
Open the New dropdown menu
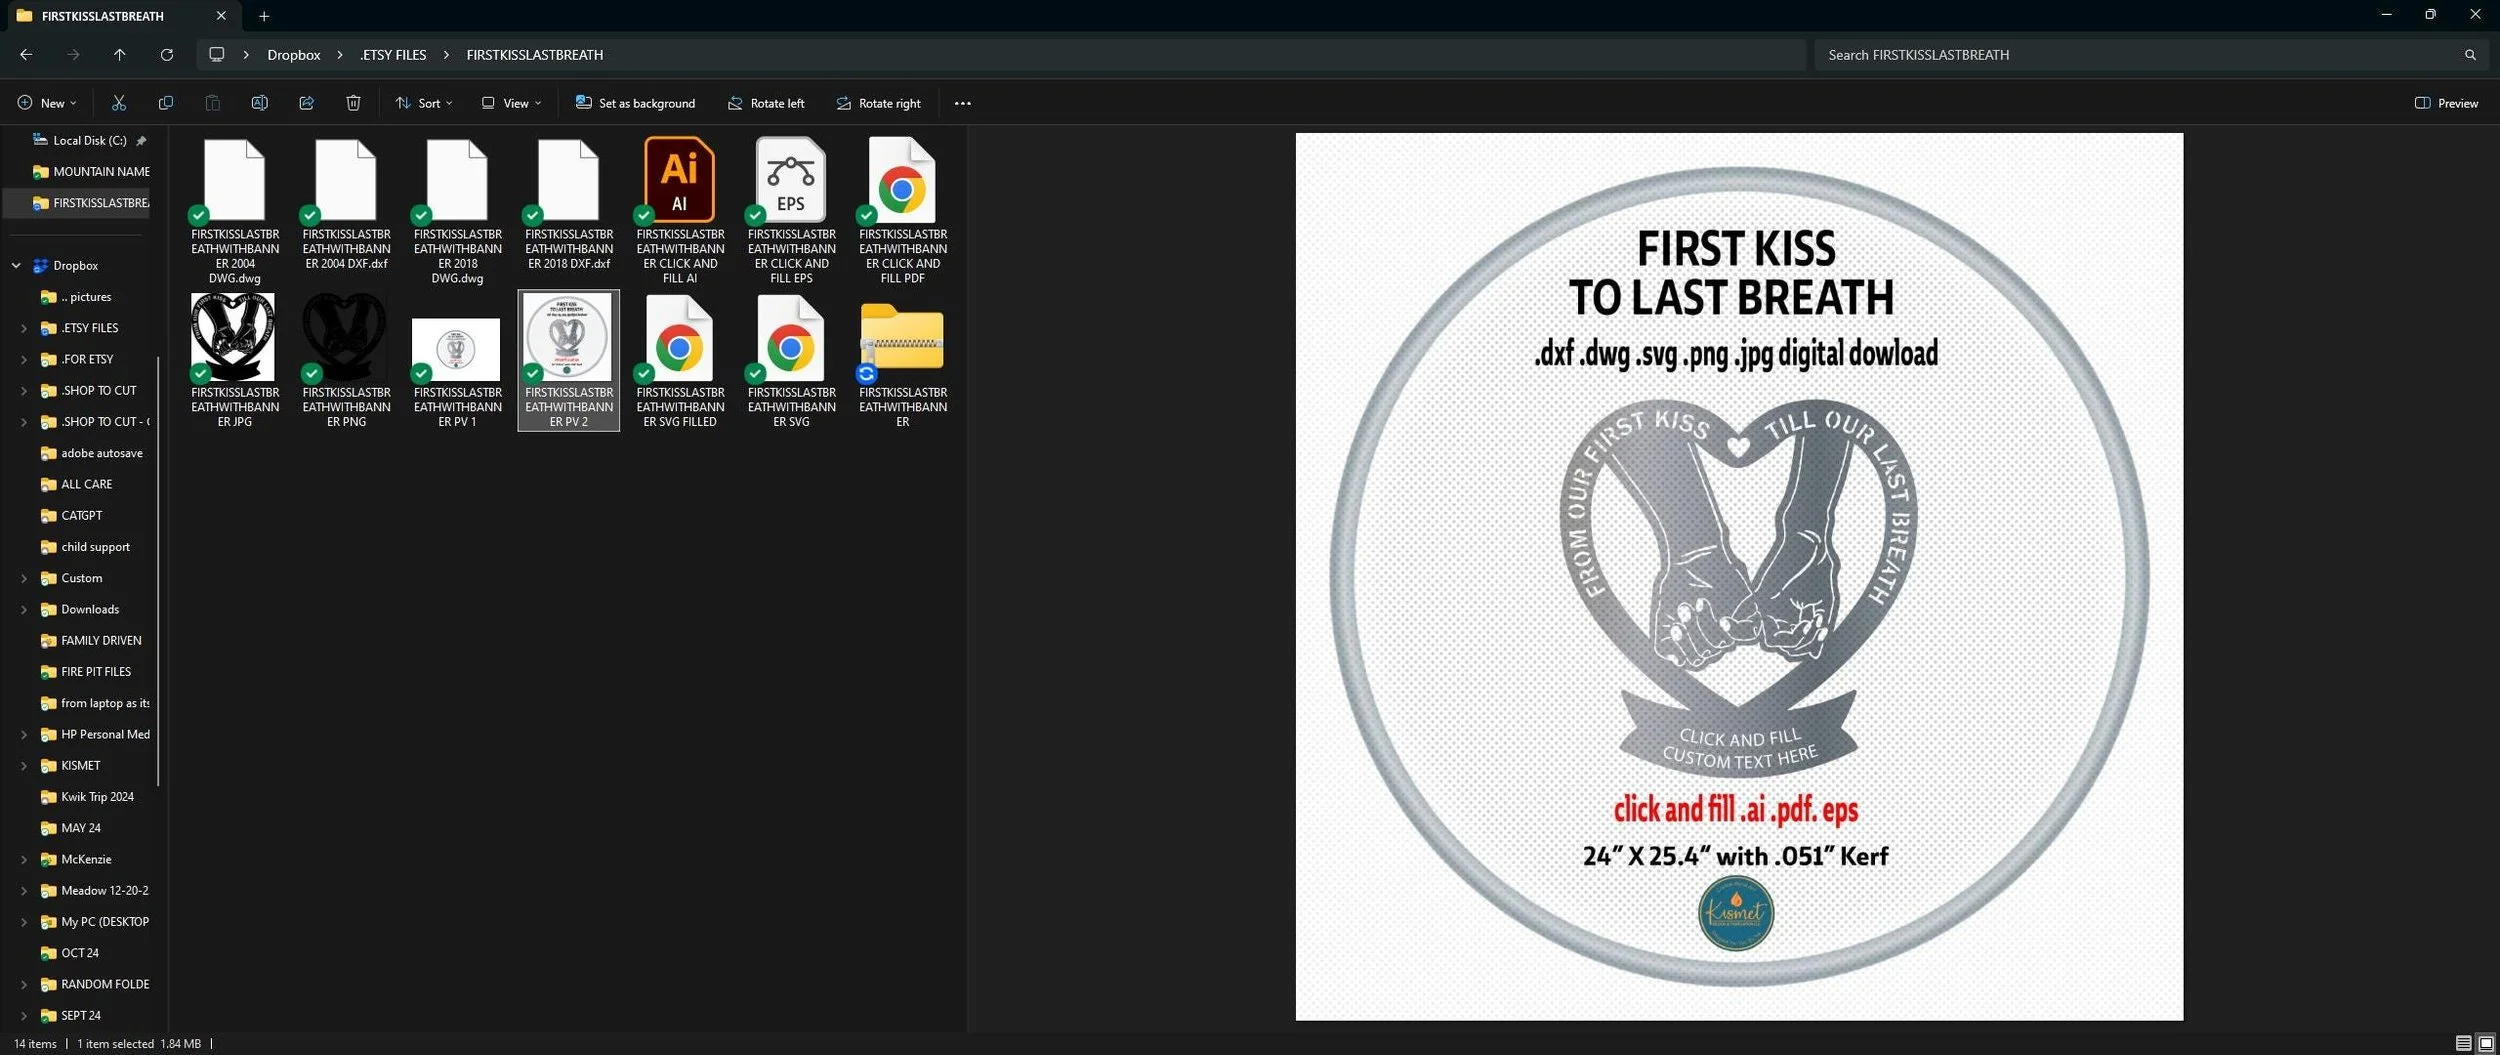pos(47,103)
